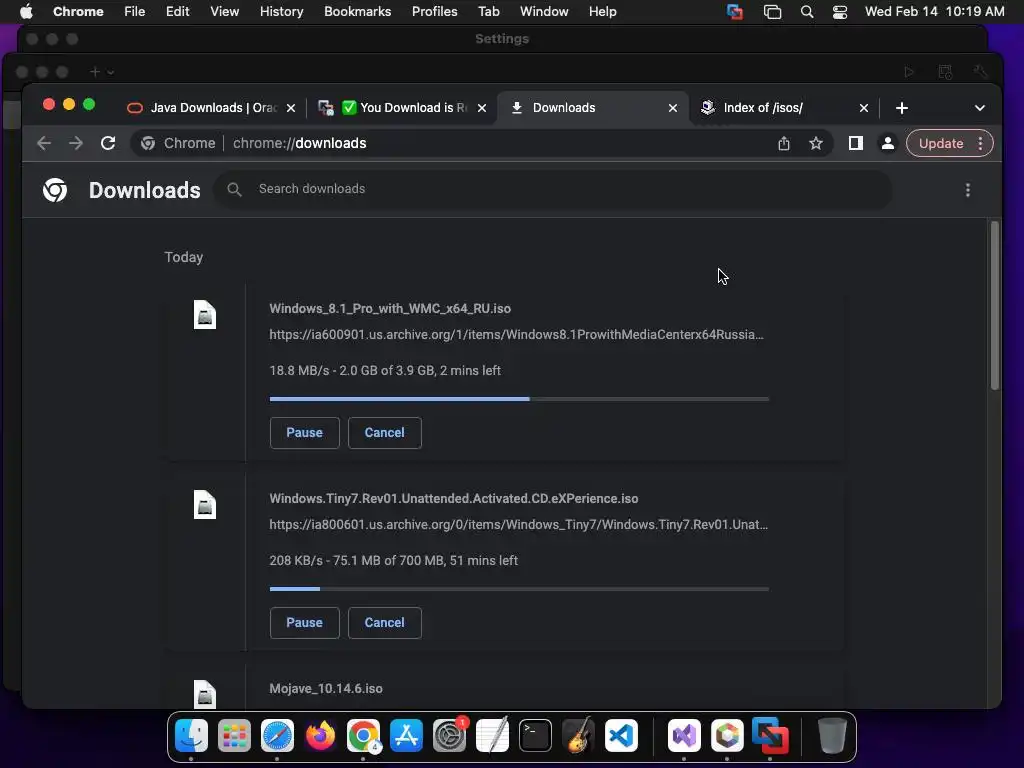The image size is (1024, 768).
Task: Cancel the Windows_8.1 ISO download
Action: (x=385, y=433)
